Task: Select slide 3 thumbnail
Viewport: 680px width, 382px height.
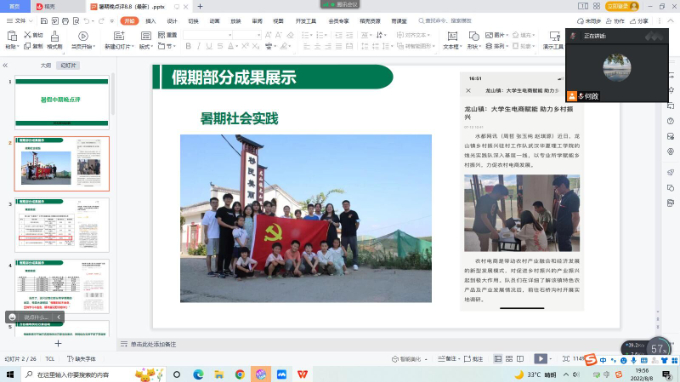Action: point(62,225)
